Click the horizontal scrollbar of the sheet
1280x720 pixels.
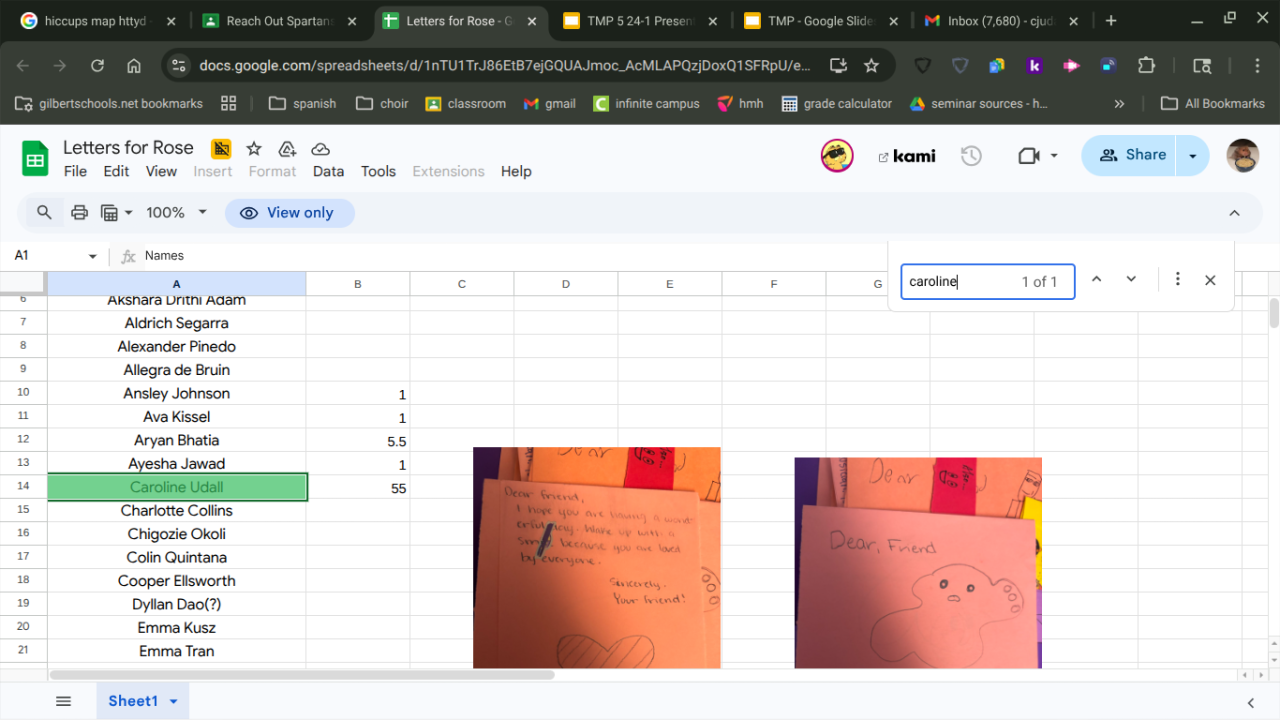click(x=302, y=675)
